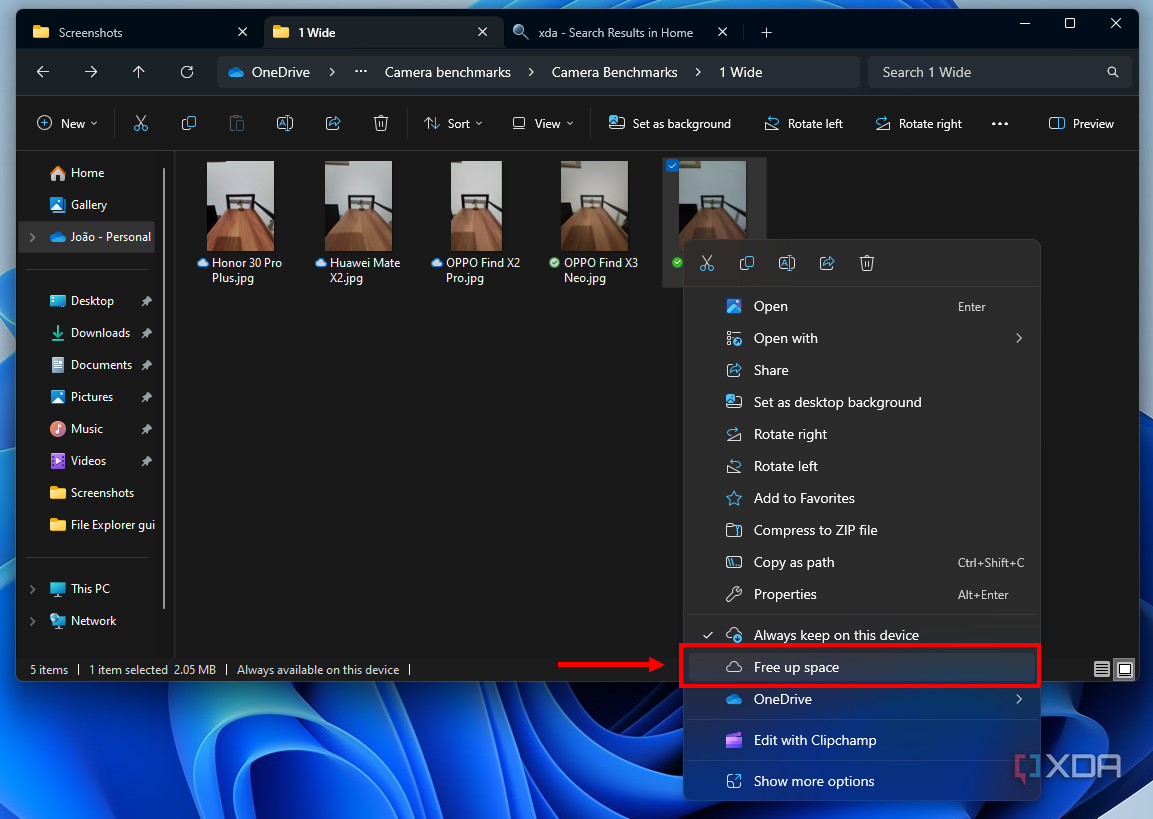Viewport: 1153px width, 819px height.
Task: Click Show more options
Action: pyautogui.click(x=814, y=781)
